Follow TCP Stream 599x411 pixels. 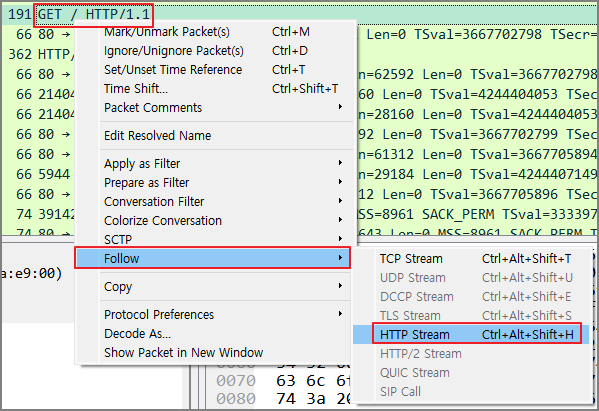472,259
